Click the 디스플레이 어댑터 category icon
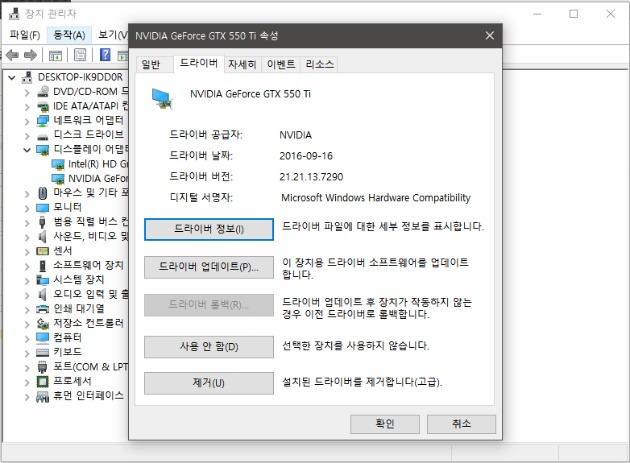 coord(43,150)
